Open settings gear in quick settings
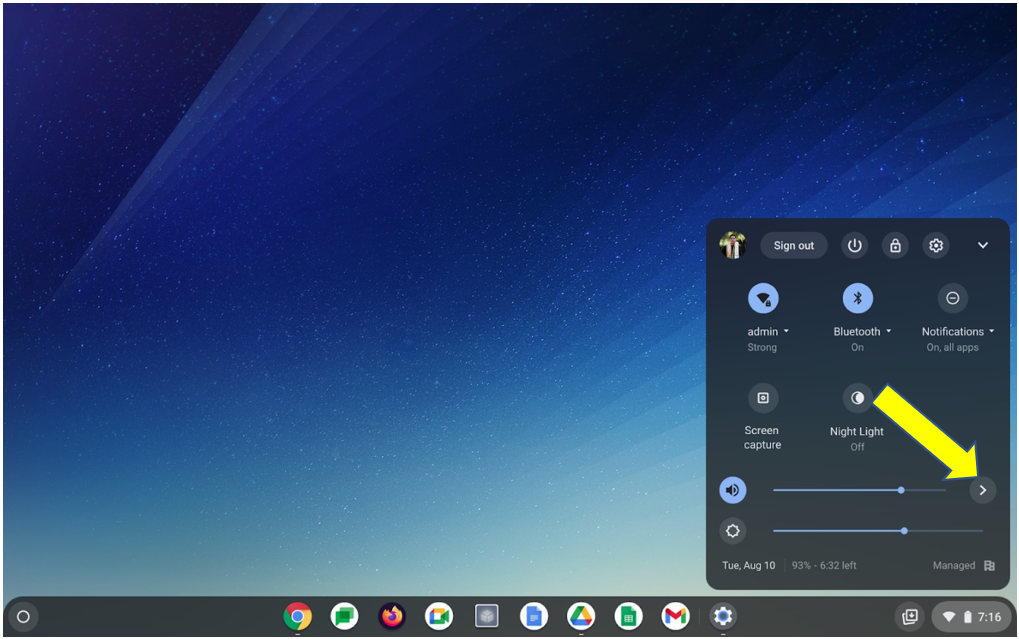 click(936, 246)
